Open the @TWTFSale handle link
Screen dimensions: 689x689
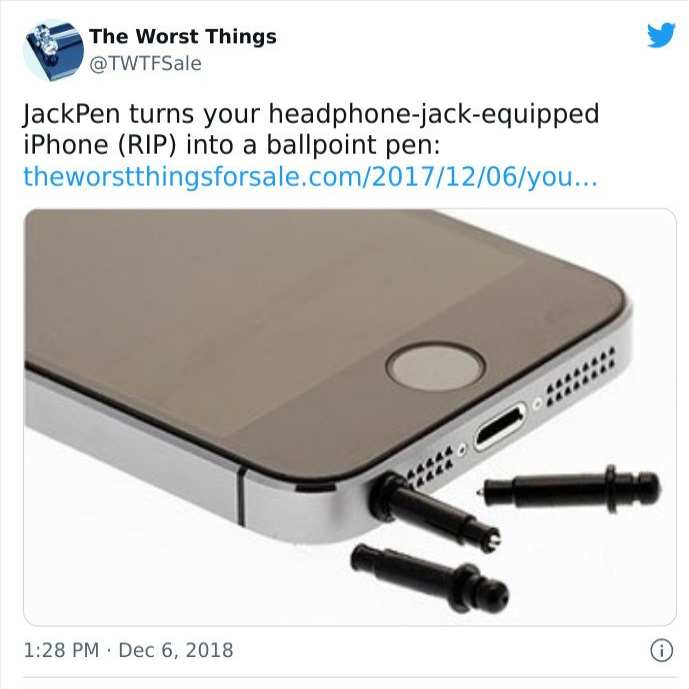click(x=145, y=64)
